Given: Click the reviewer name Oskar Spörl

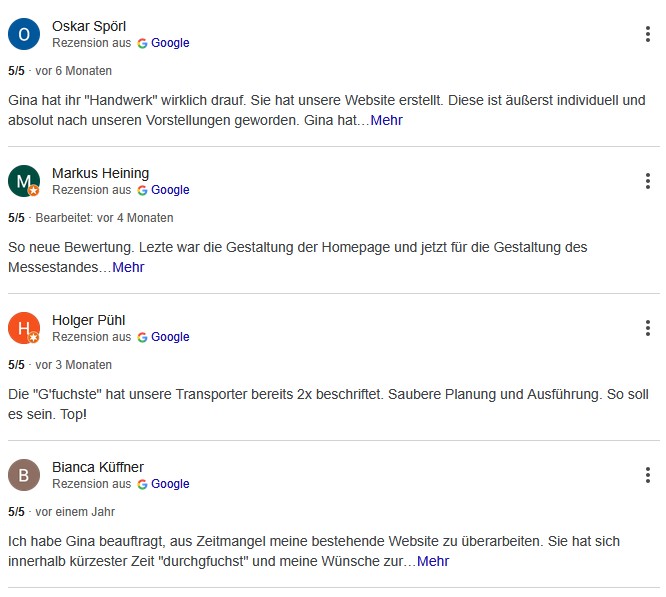Looking at the screenshot, I should (x=89, y=26).
